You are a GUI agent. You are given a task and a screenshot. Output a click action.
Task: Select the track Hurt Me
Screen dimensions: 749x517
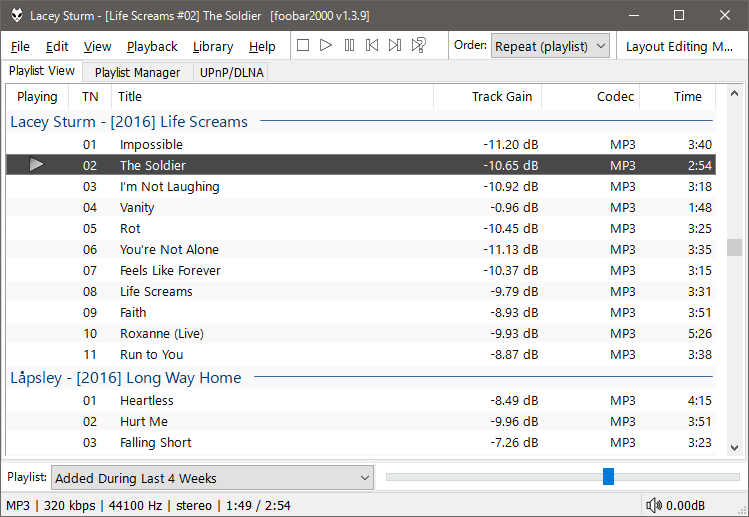point(361,421)
